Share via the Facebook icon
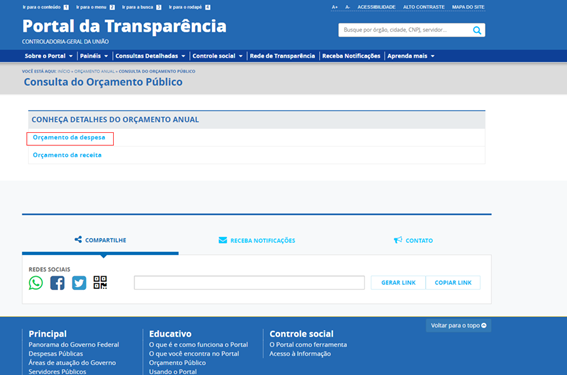This screenshot has width=567, height=375. [x=57, y=283]
